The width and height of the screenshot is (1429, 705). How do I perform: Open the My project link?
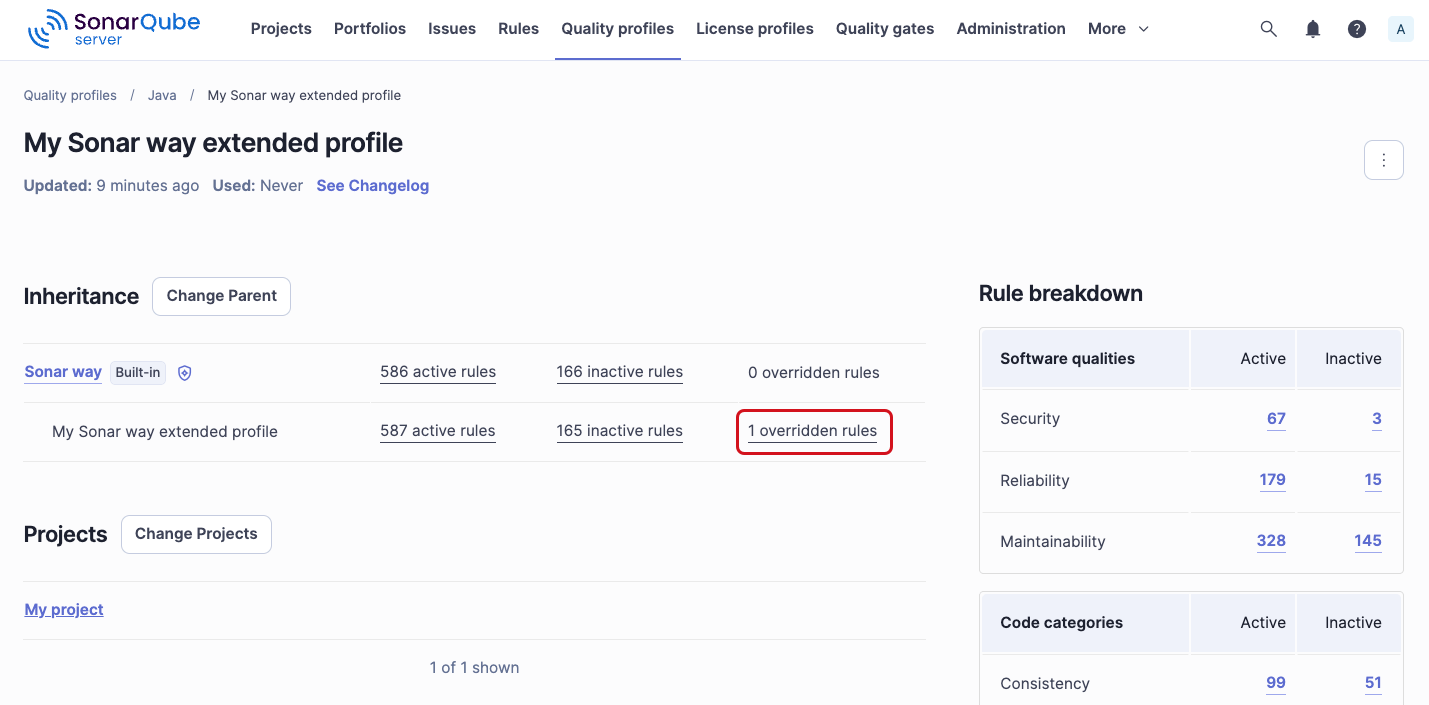pos(64,610)
